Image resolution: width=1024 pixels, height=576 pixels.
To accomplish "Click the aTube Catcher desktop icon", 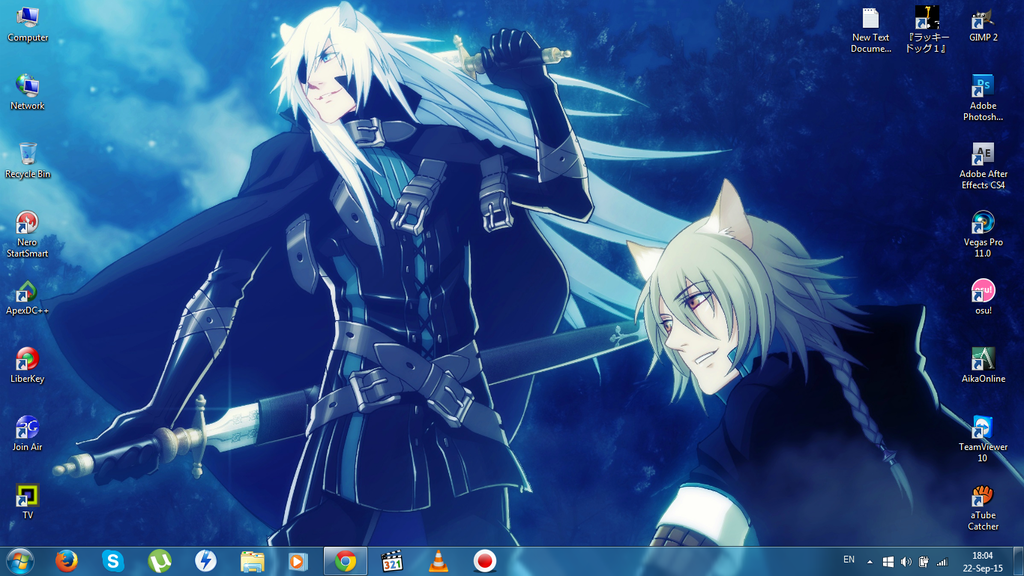I will (983, 496).
